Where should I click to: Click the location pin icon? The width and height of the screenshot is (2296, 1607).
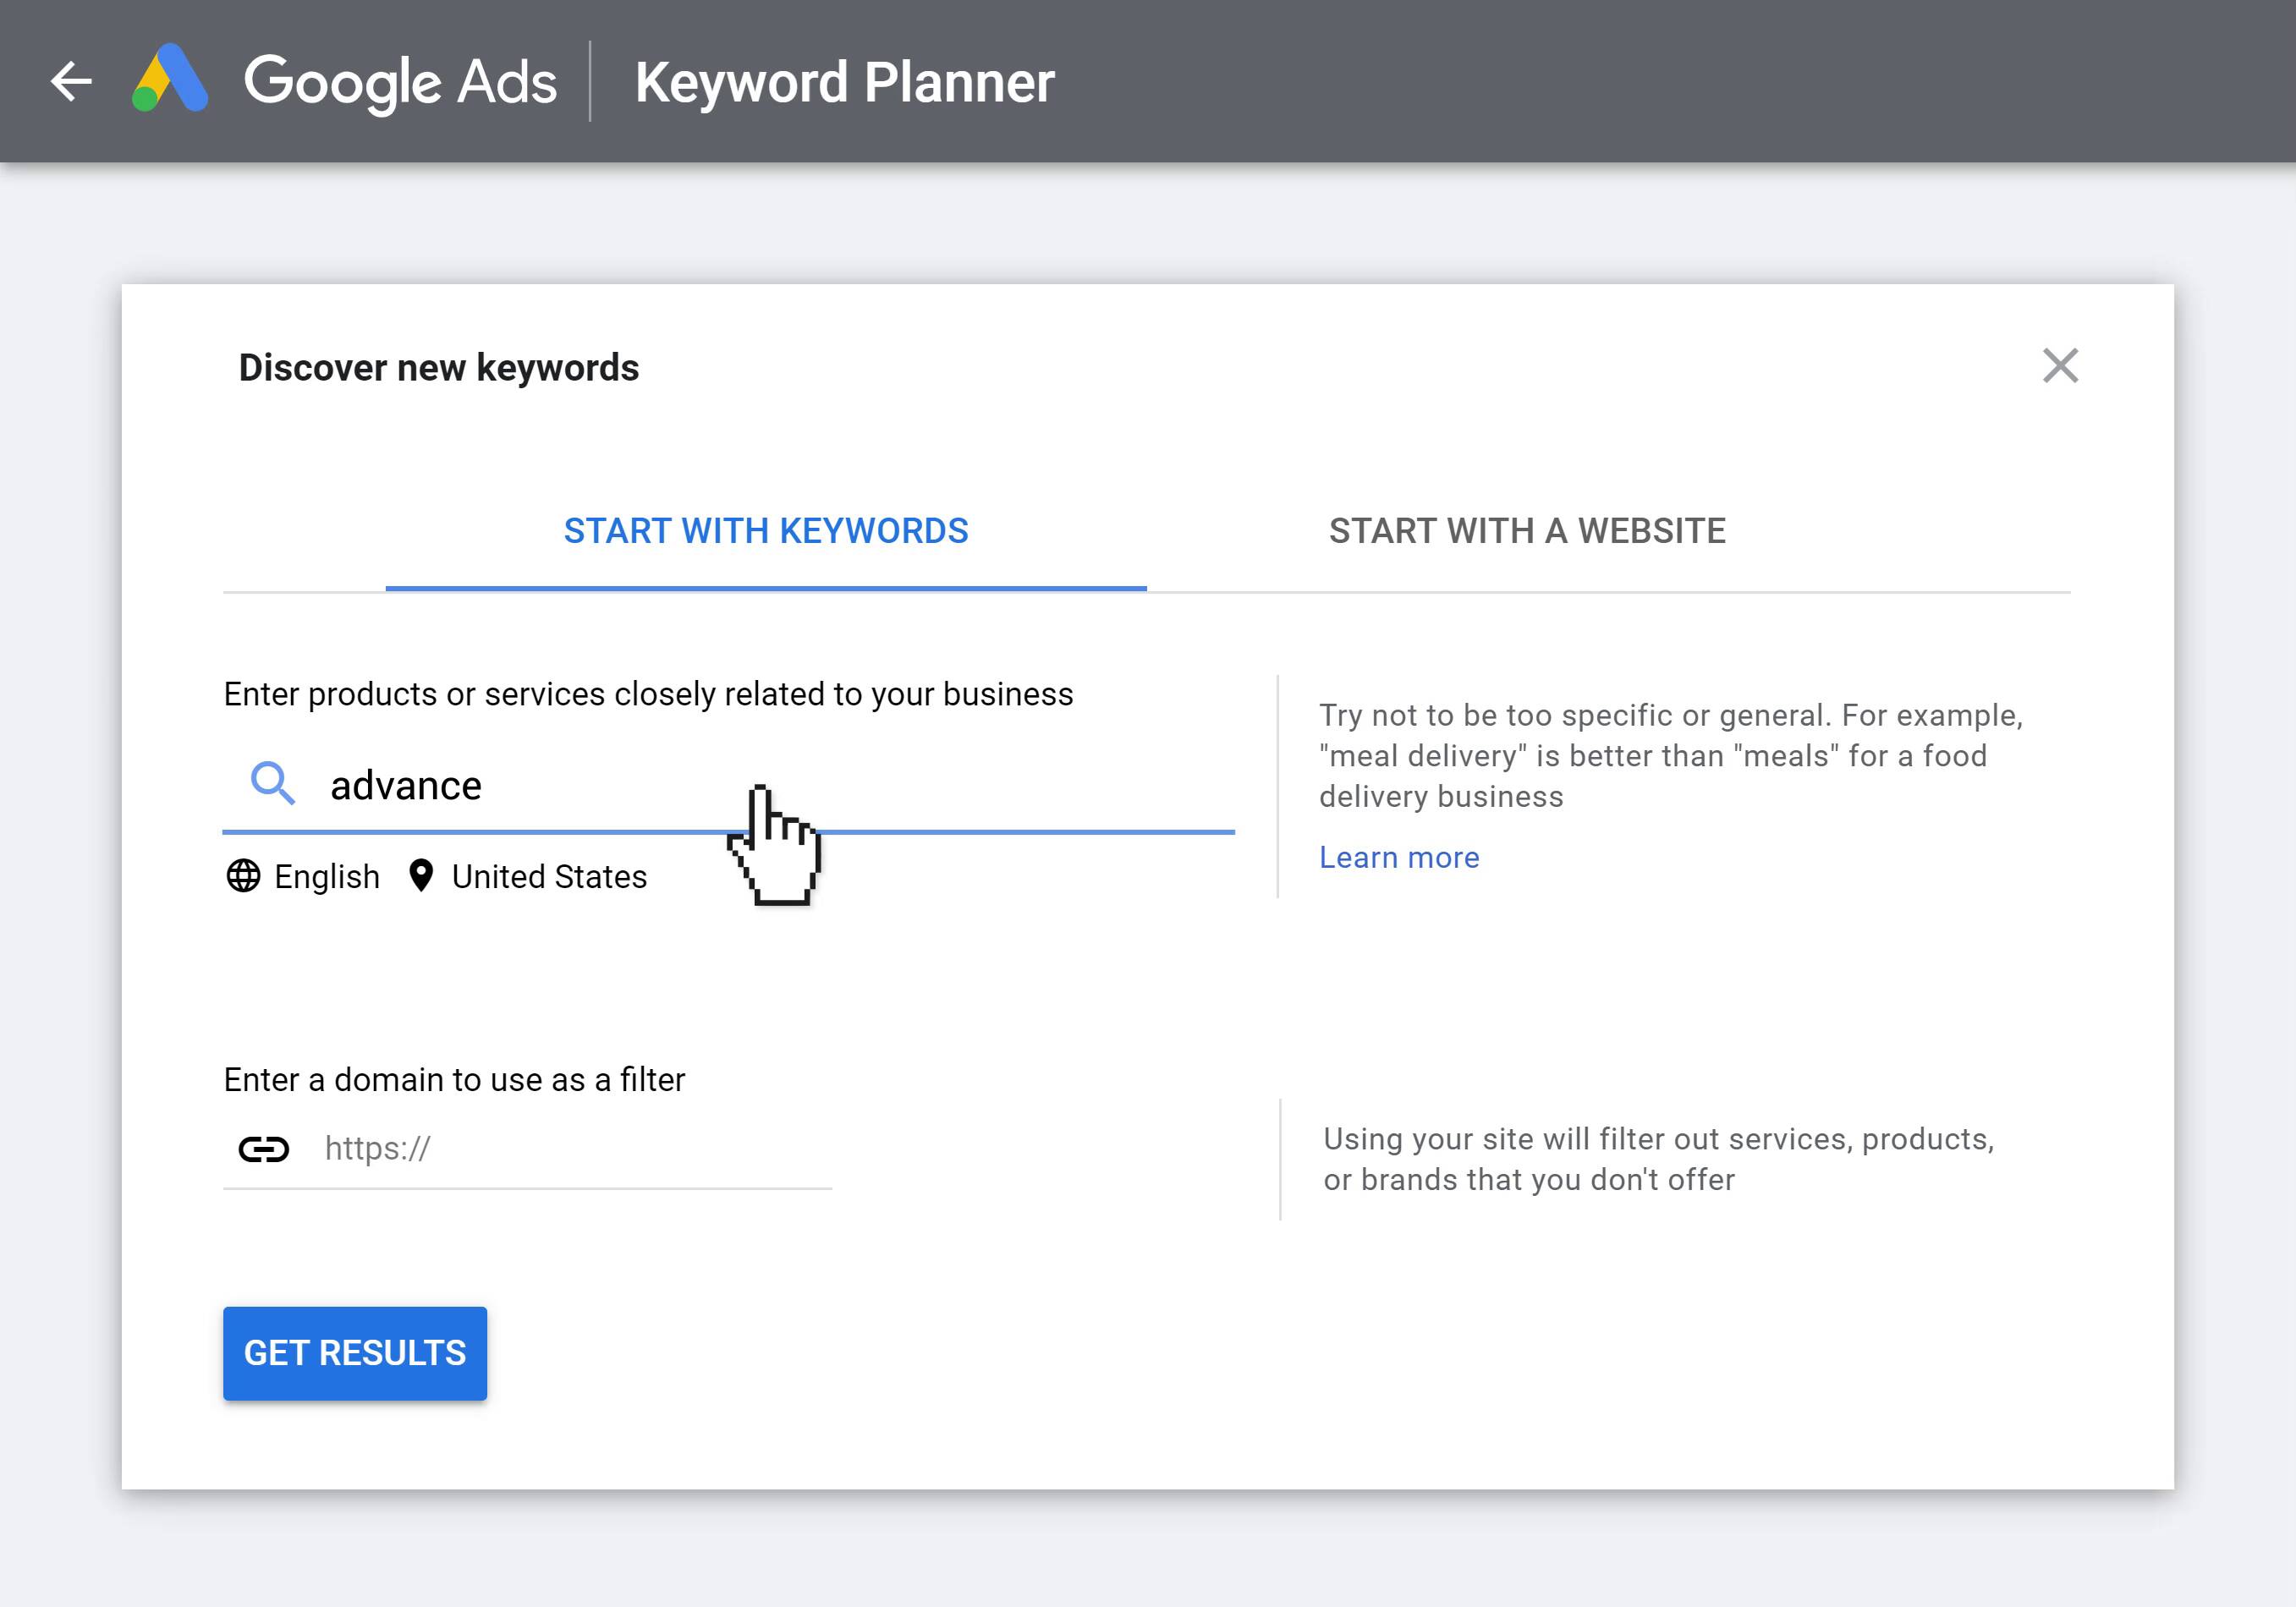click(x=421, y=876)
